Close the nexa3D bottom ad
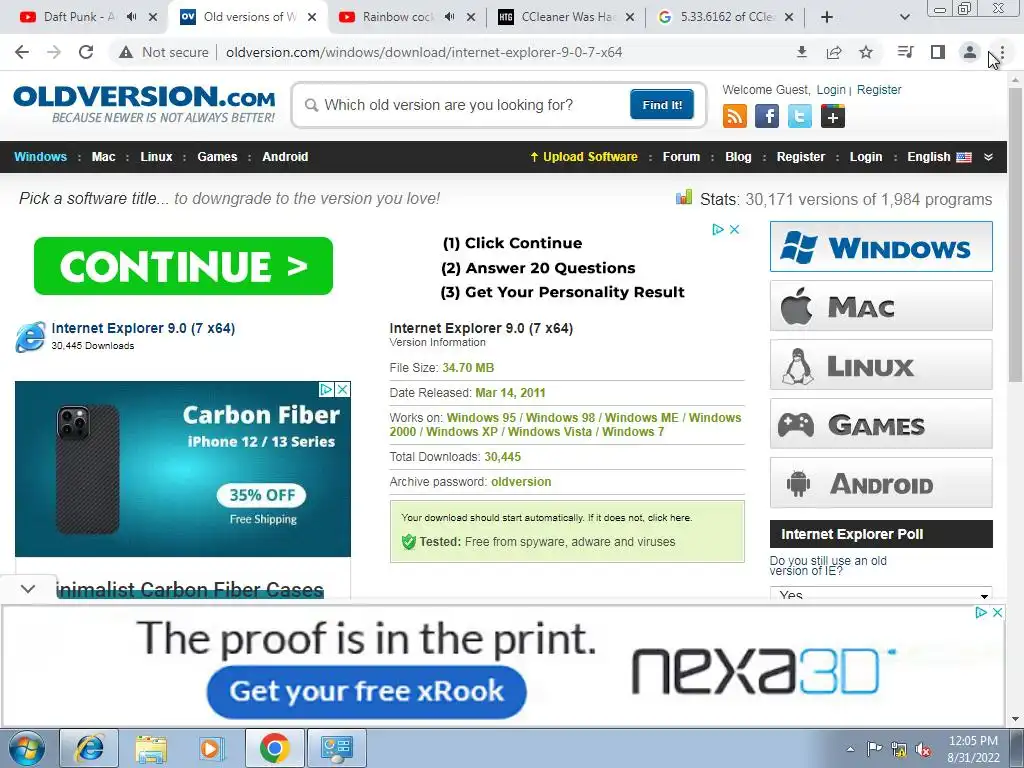 point(997,613)
